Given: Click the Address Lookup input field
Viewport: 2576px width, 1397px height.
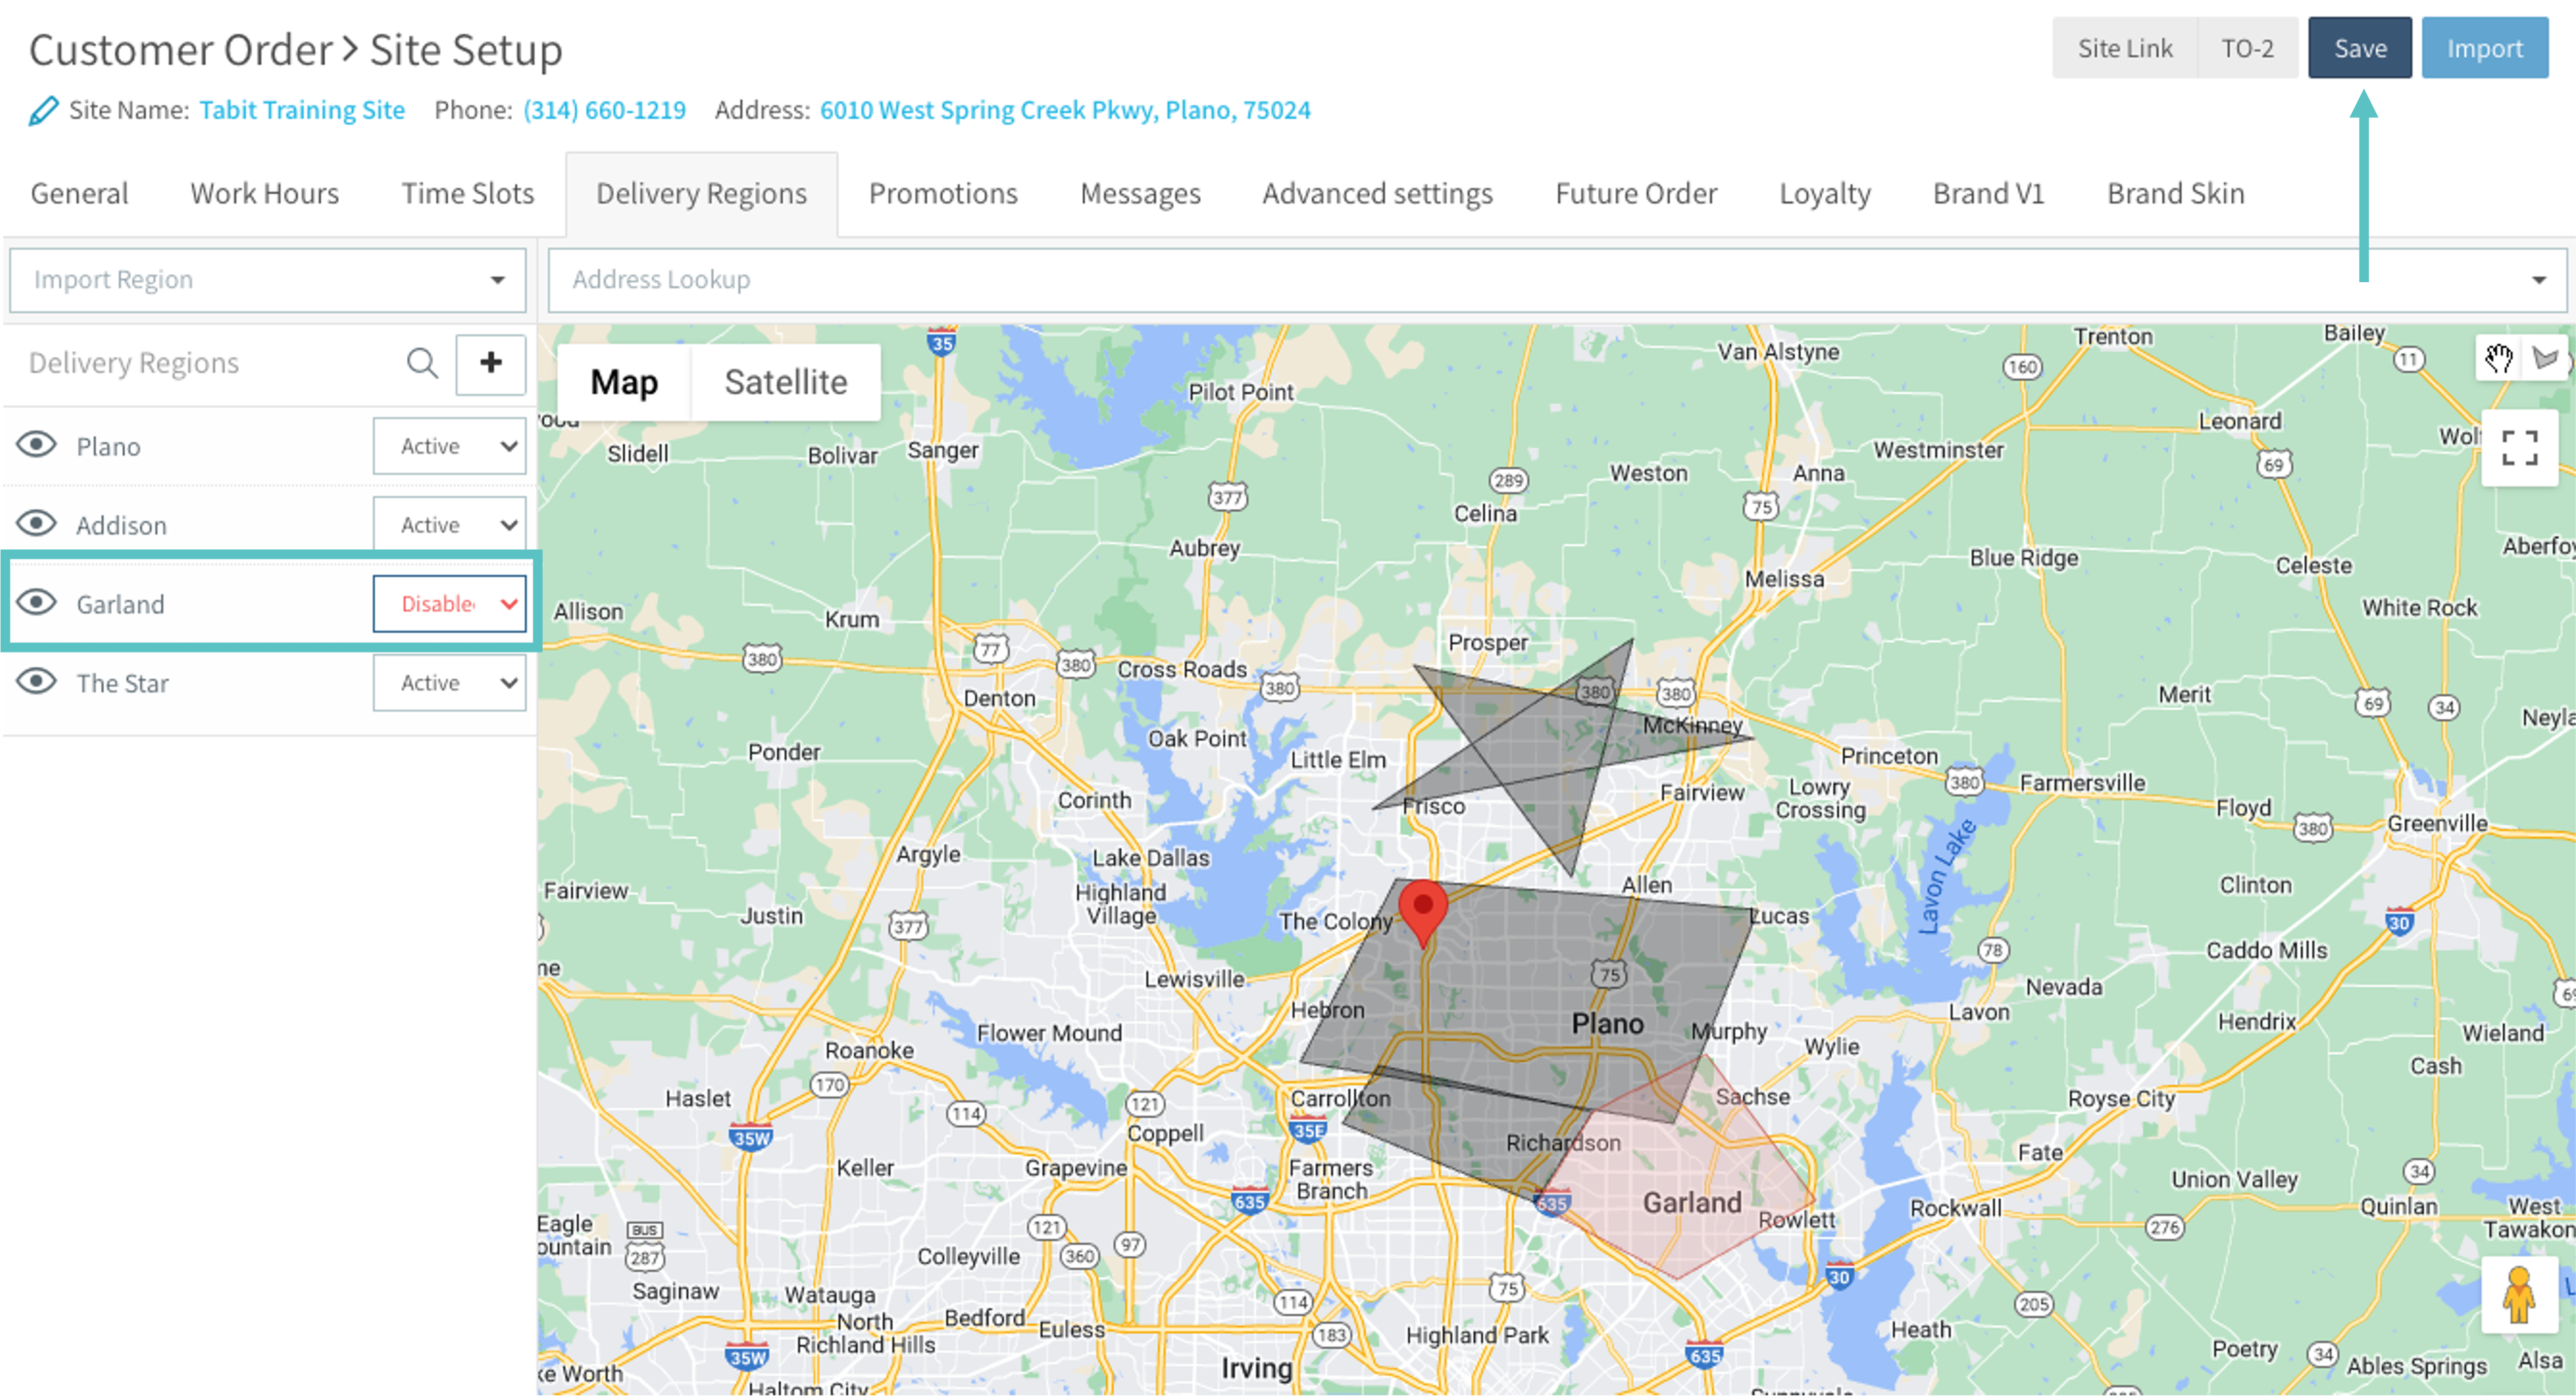Looking at the screenshot, I should coord(1500,280).
